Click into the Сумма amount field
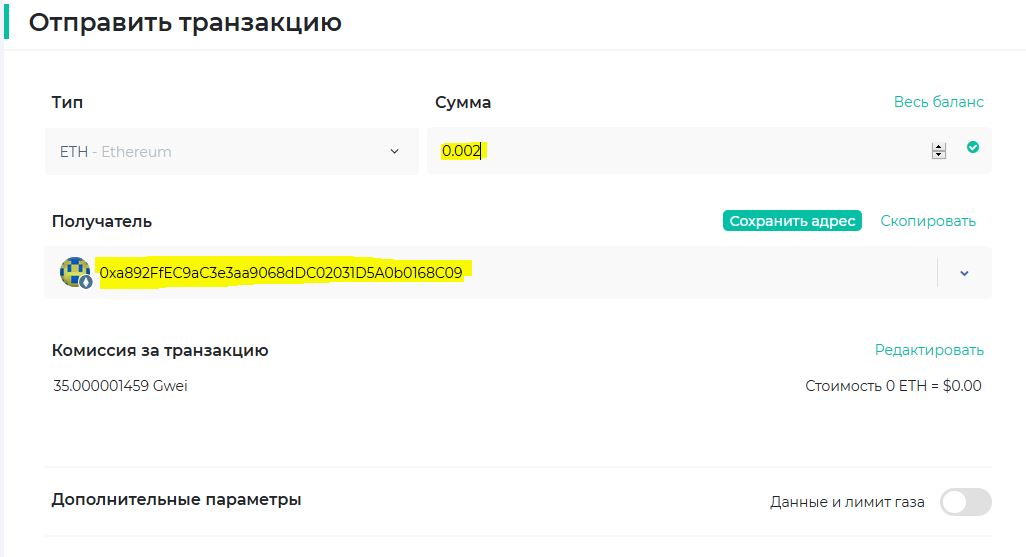Viewport: 1026px width, 557px height. tap(680, 151)
